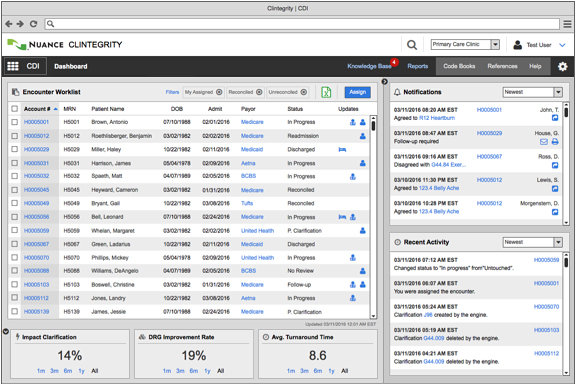Click bed icon in Miller, Haley row

click(x=342, y=150)
